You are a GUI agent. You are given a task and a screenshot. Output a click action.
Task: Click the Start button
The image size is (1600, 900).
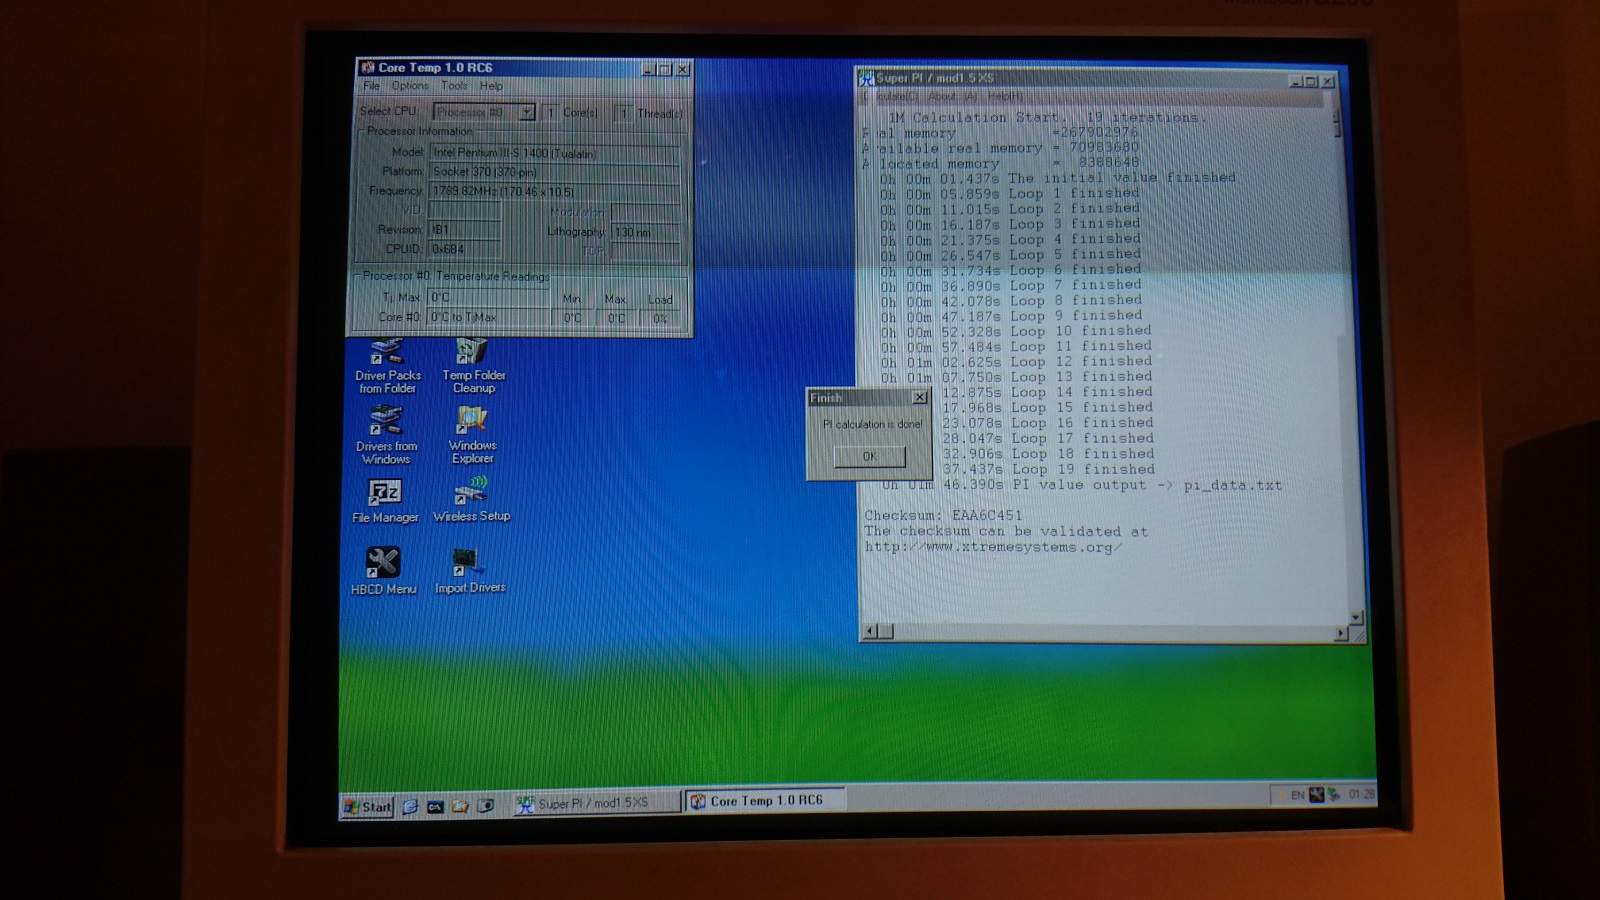(x=367, y=806)
